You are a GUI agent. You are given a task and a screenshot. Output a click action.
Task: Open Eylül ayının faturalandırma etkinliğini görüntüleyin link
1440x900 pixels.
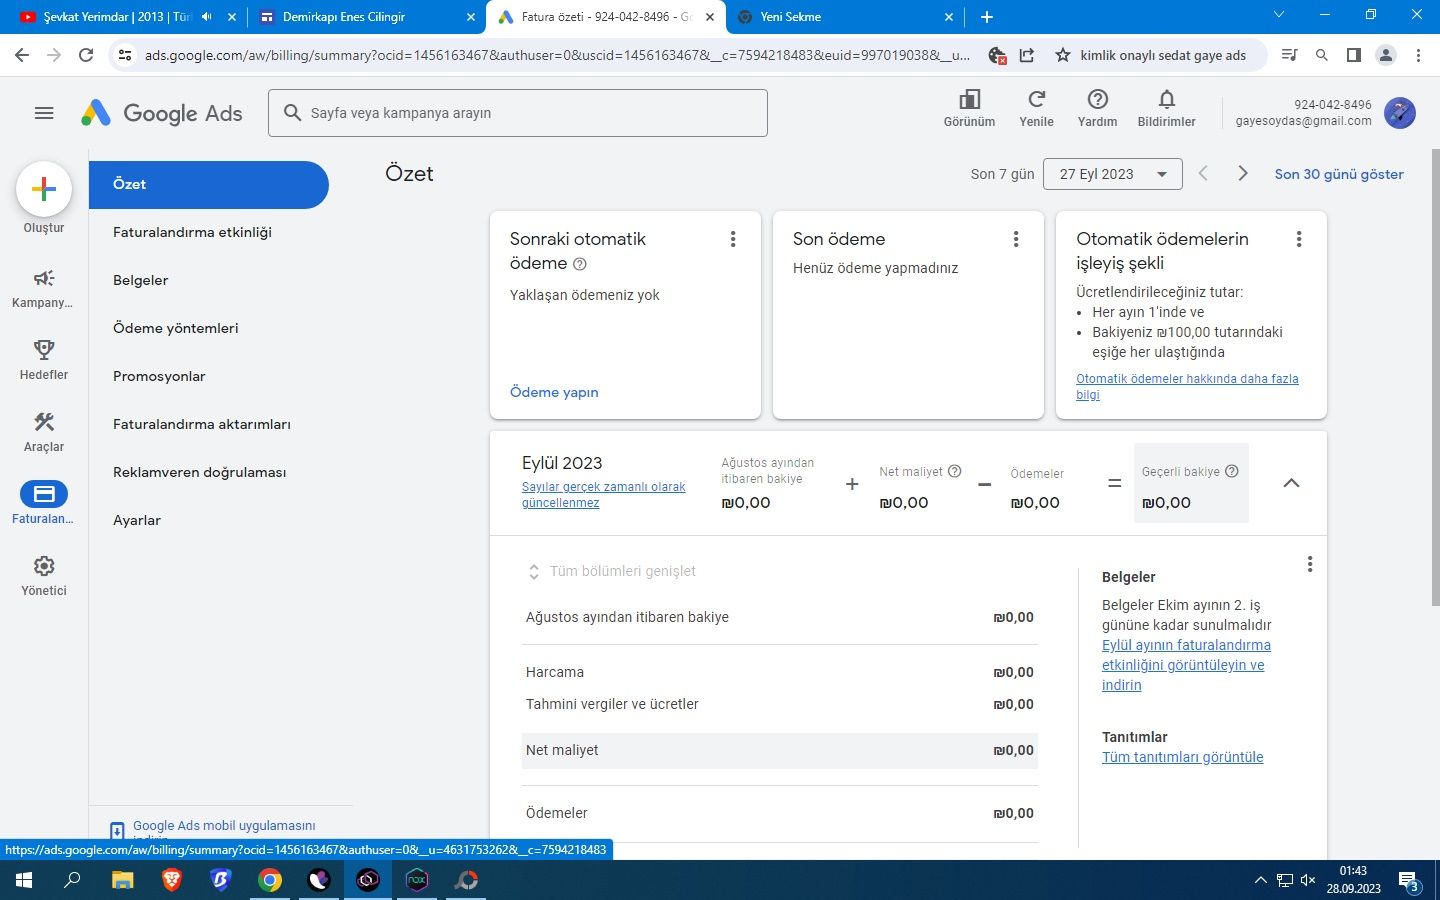pos(1186,665)
